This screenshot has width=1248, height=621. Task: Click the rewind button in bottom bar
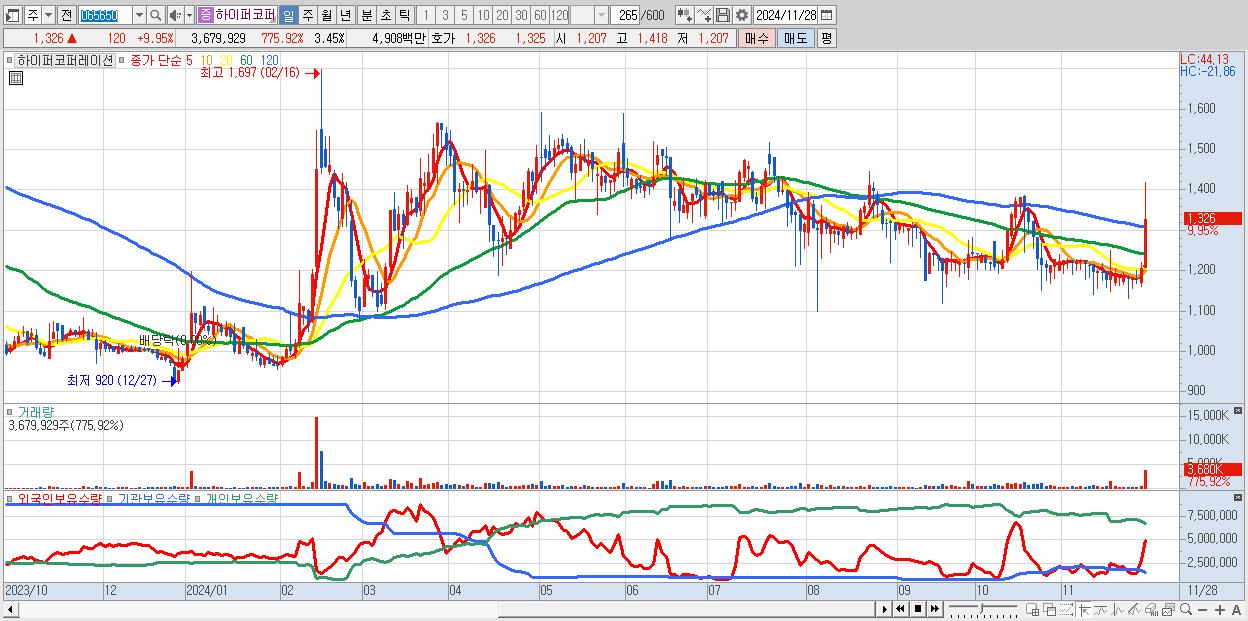900,609
